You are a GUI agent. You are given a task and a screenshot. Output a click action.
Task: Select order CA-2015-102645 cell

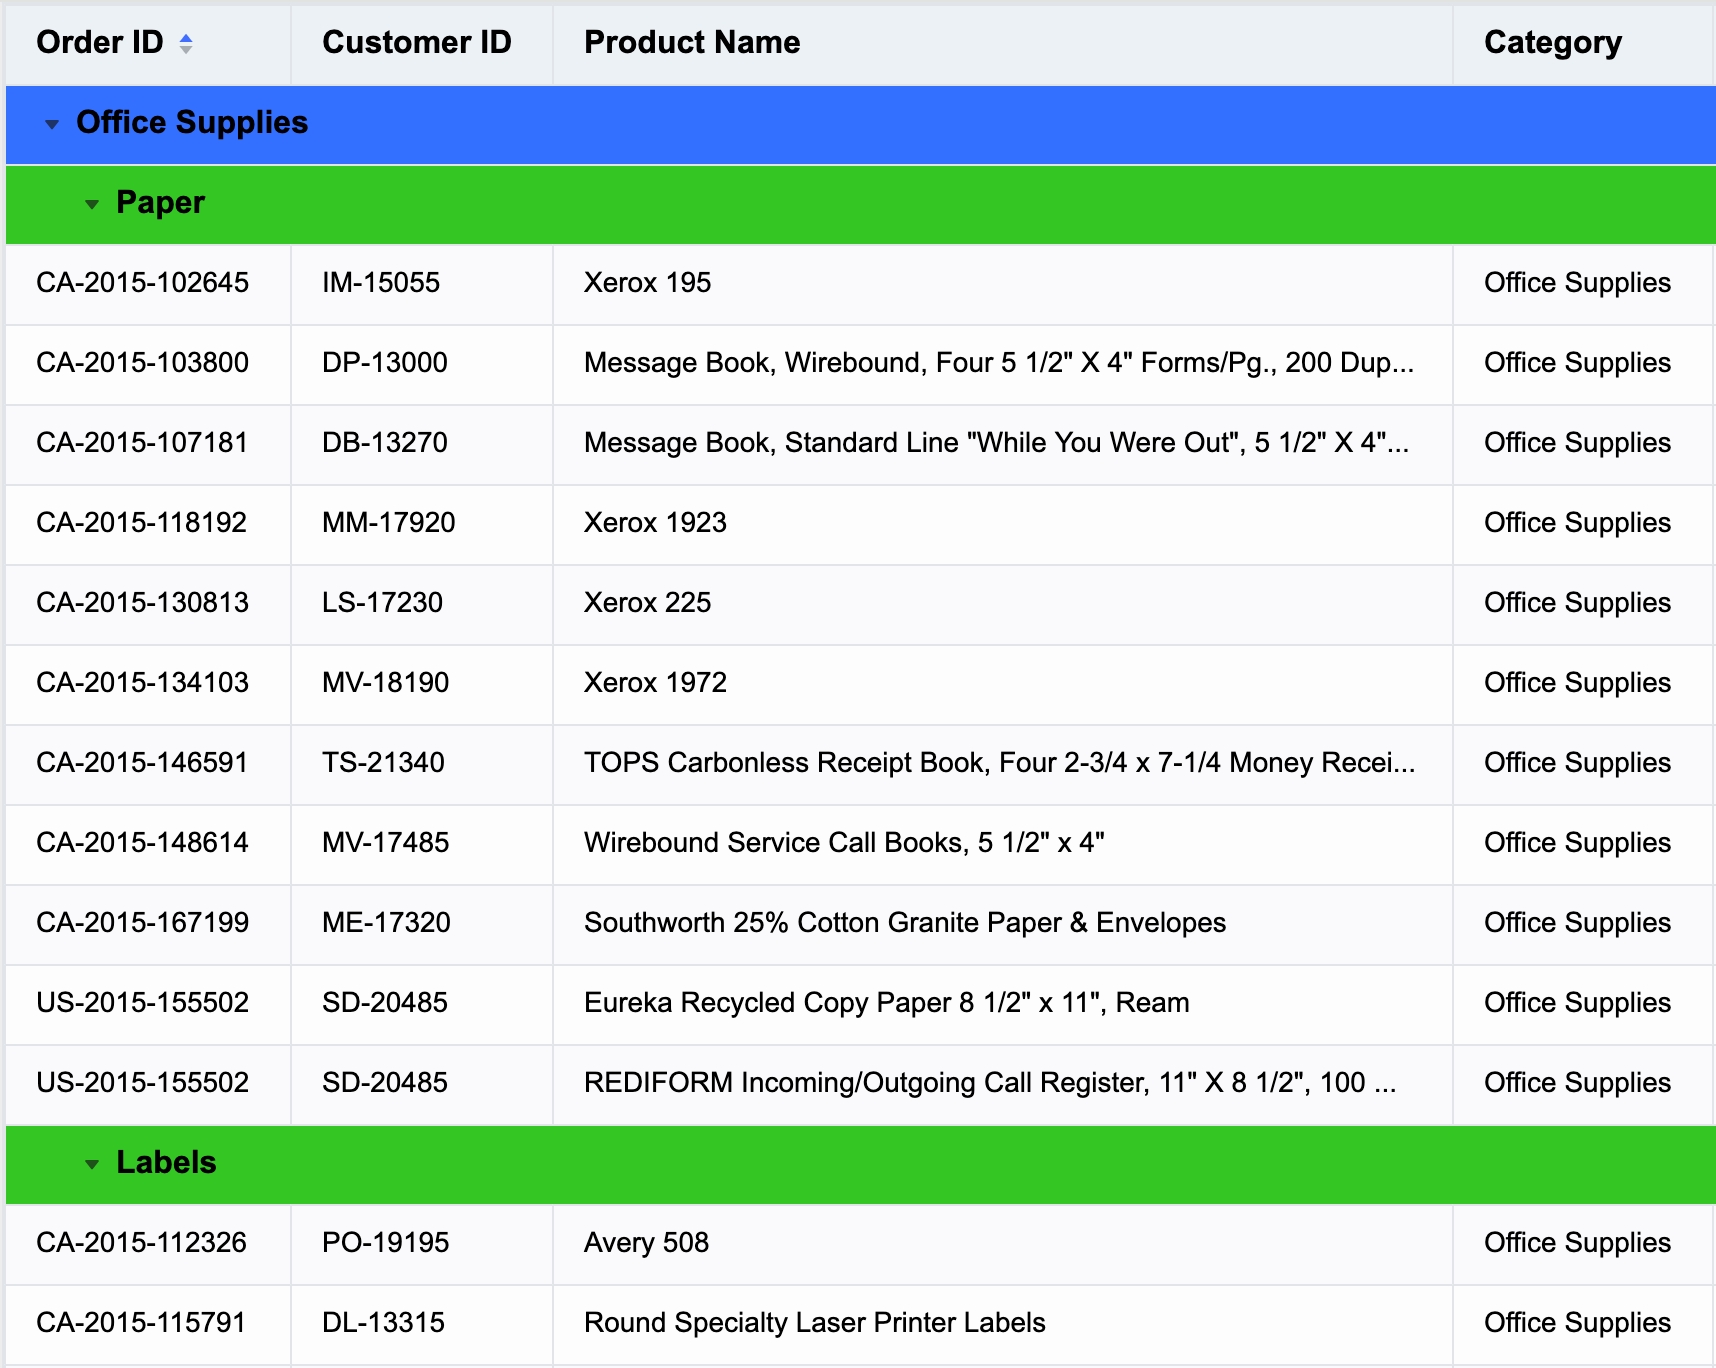(x=149, y=284)
